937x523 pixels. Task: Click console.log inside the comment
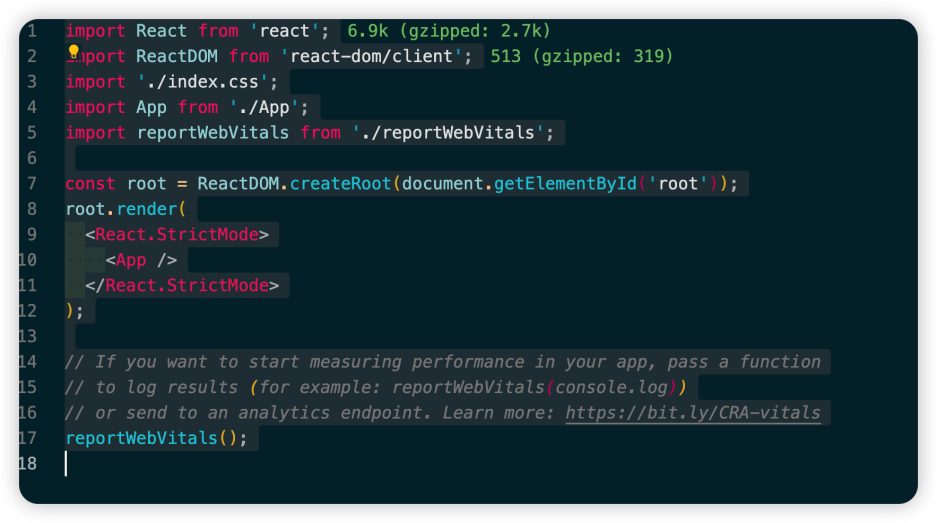tap(610, 387)
